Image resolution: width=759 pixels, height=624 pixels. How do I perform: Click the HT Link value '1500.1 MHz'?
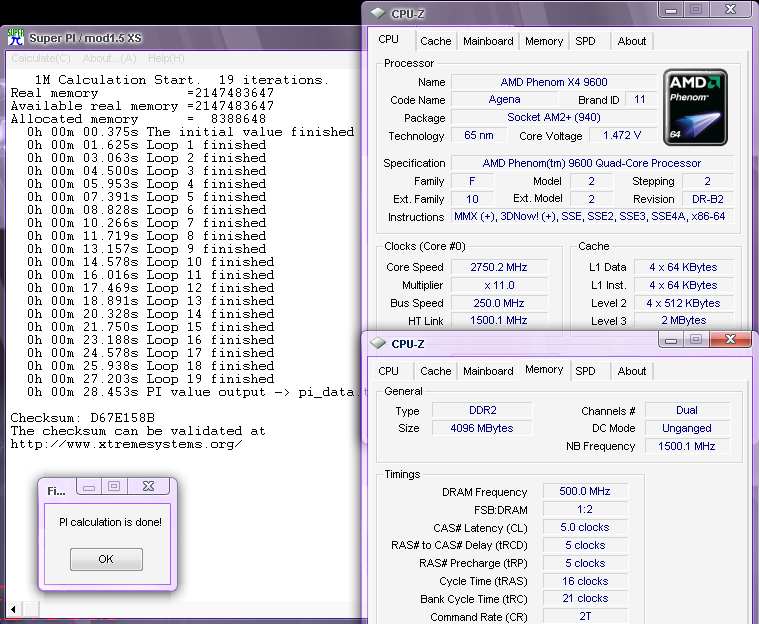coord(499,320)
